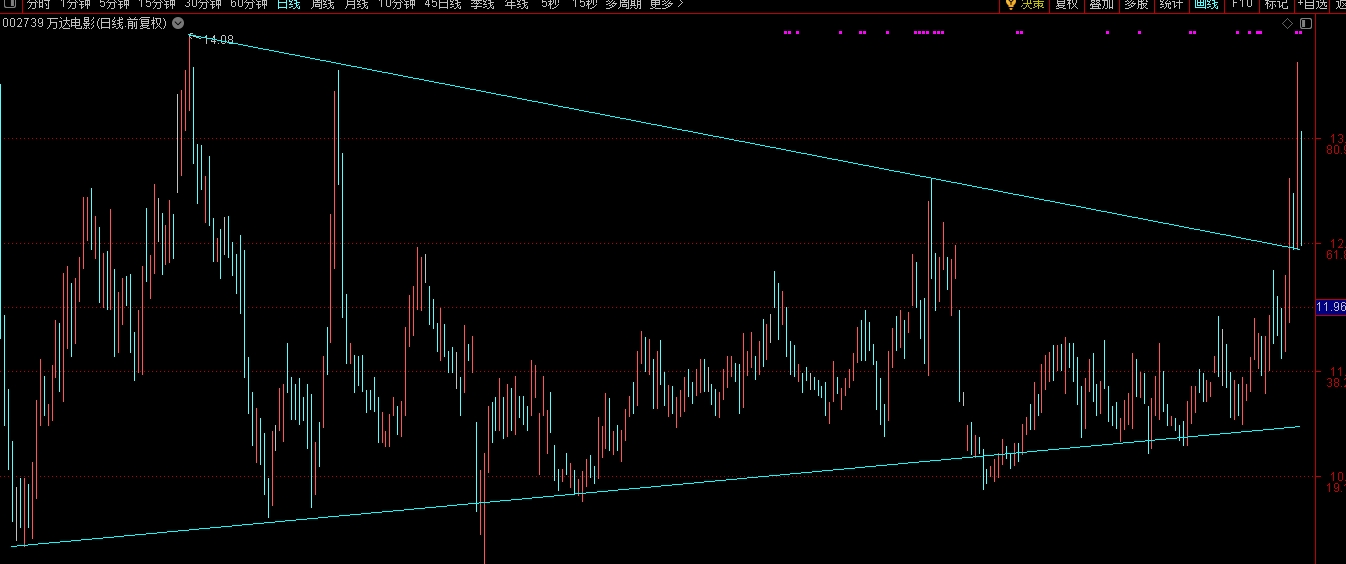Open the 多周期 multi-period view
Viewport: 1346px width, 564px height.
point(623,4)
